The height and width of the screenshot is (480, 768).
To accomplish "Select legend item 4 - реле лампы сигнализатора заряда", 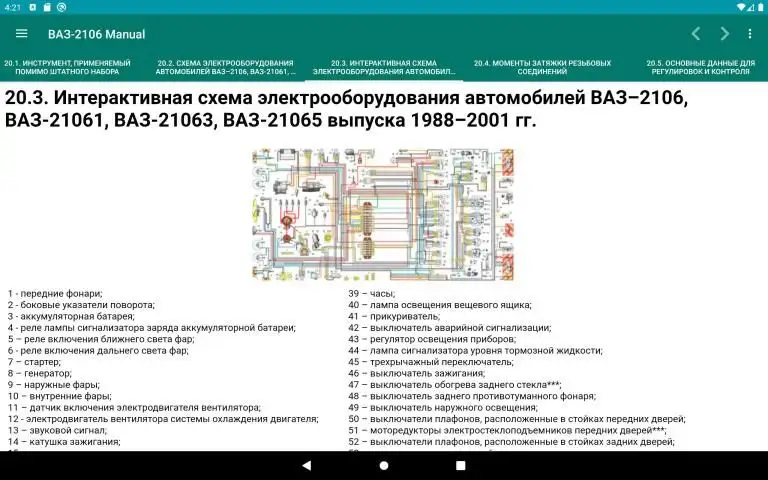I will [151, 328].
